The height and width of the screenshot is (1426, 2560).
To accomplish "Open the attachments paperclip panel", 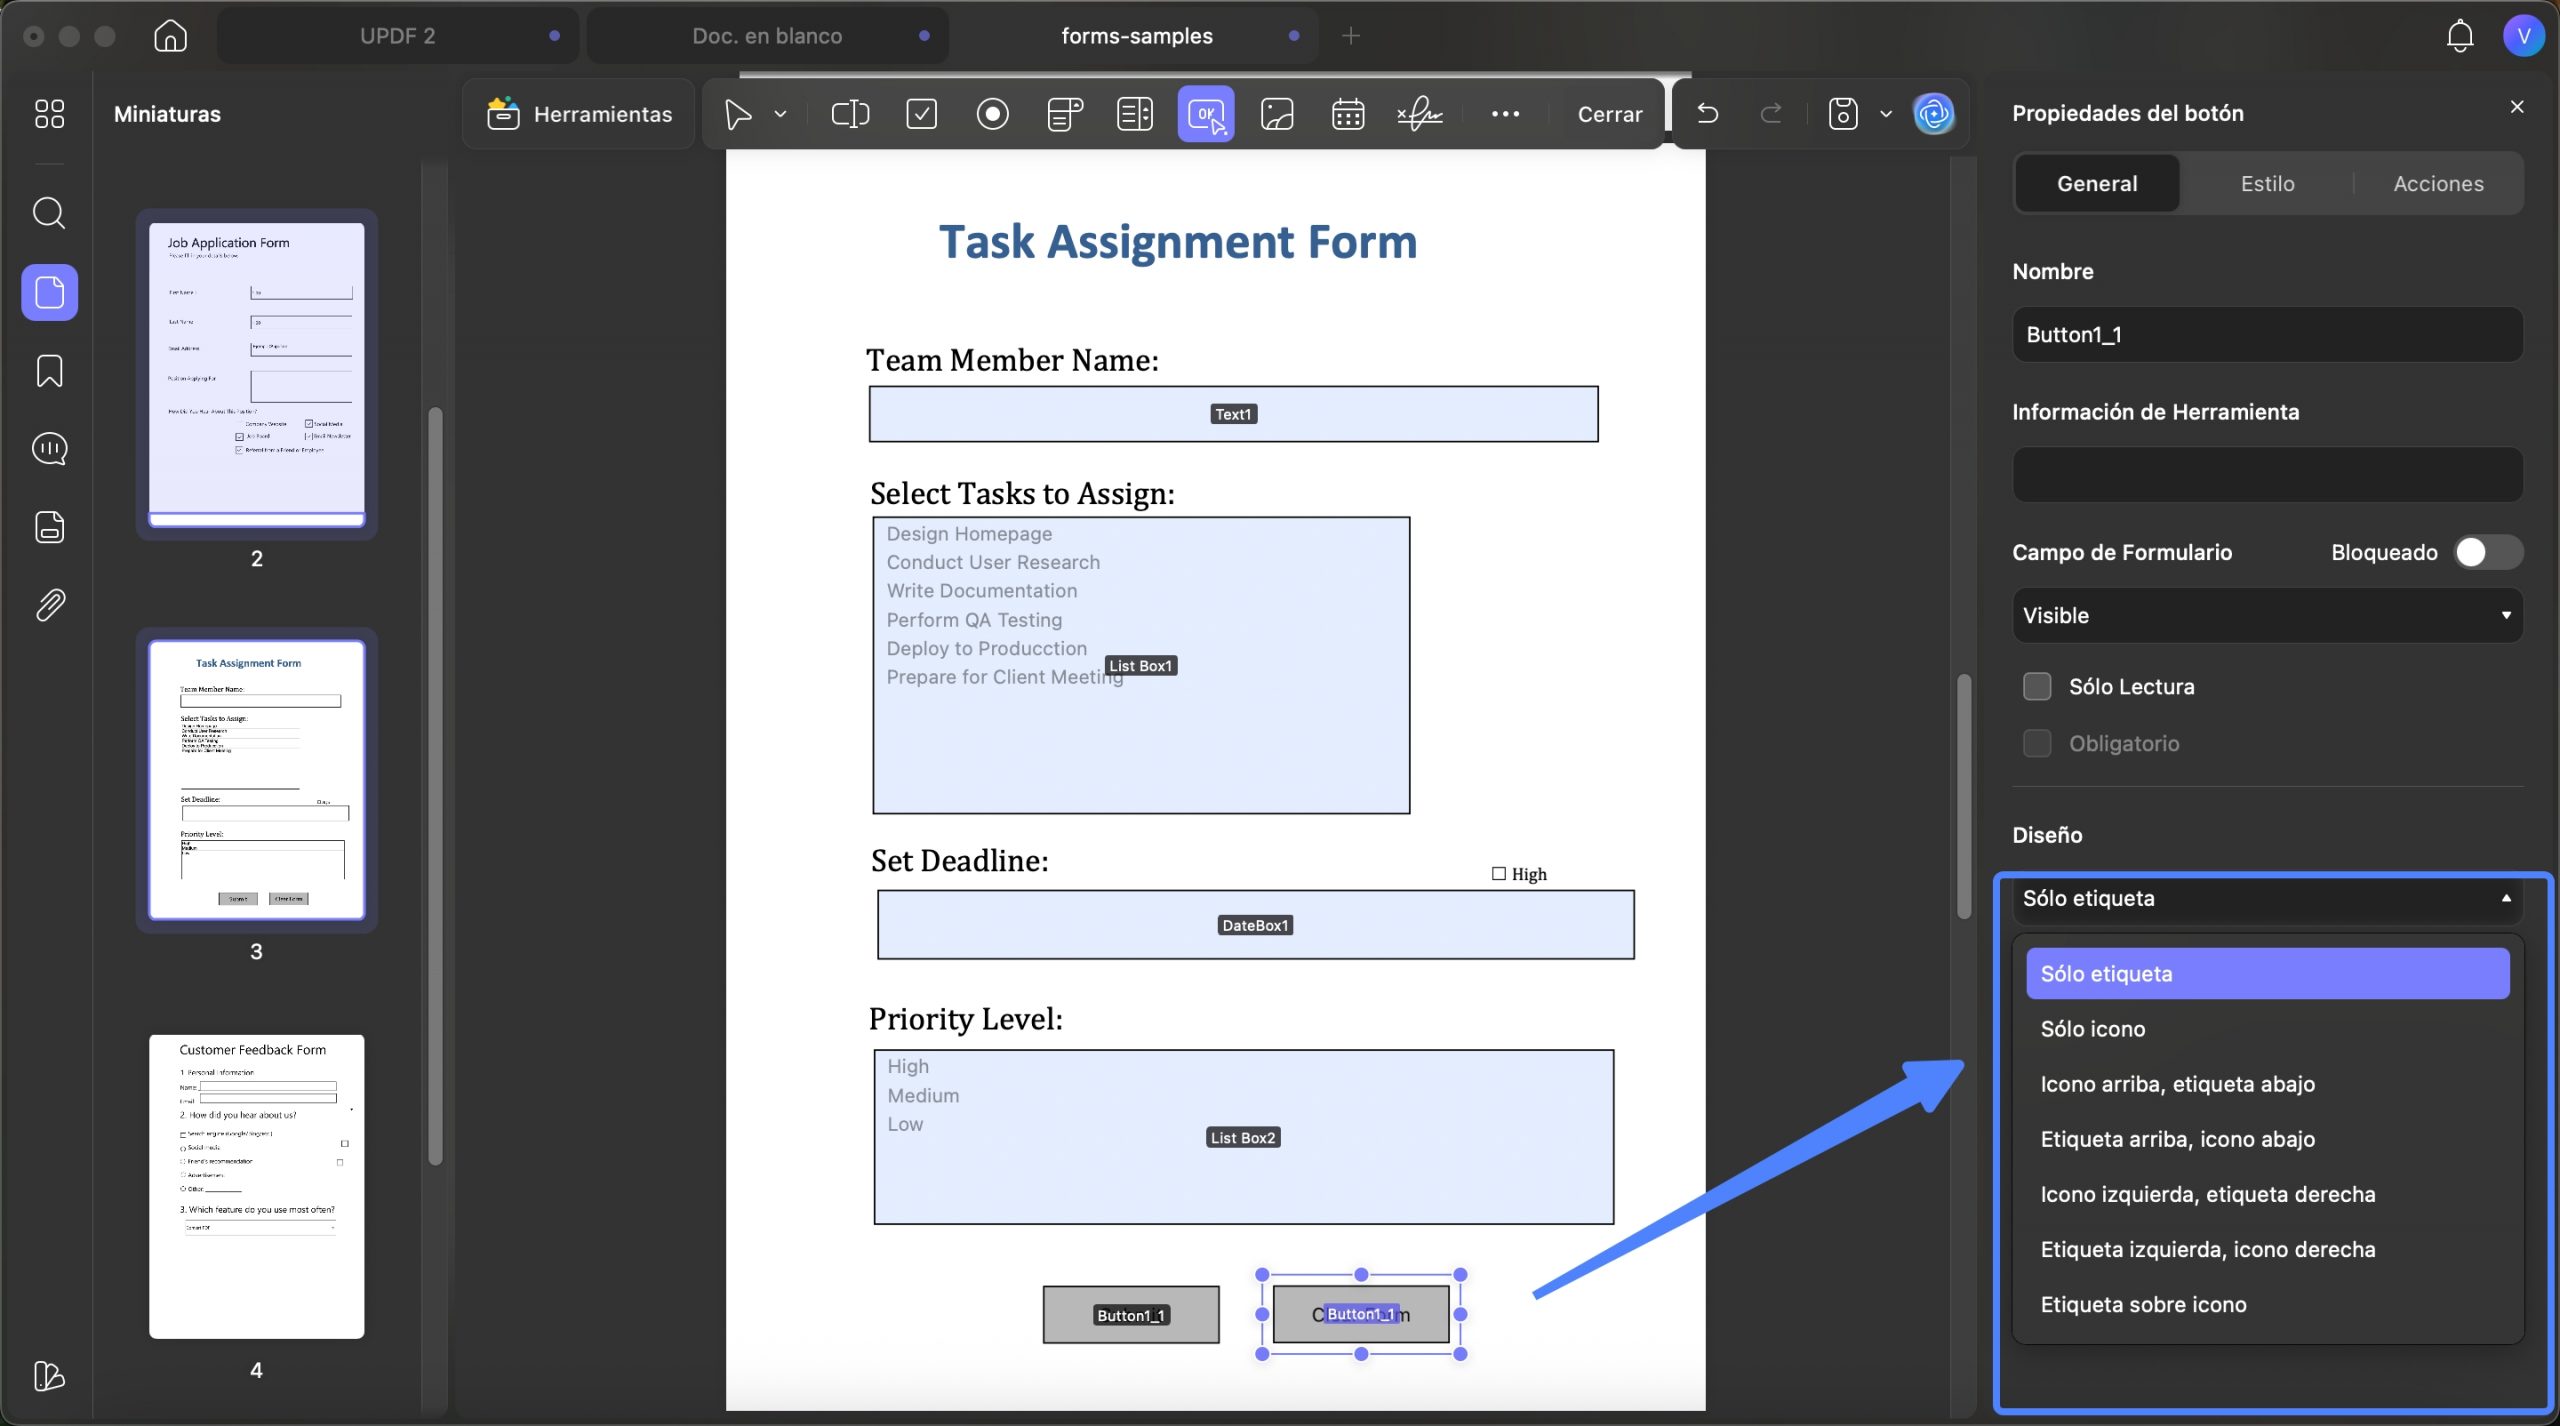I will 49,605.
